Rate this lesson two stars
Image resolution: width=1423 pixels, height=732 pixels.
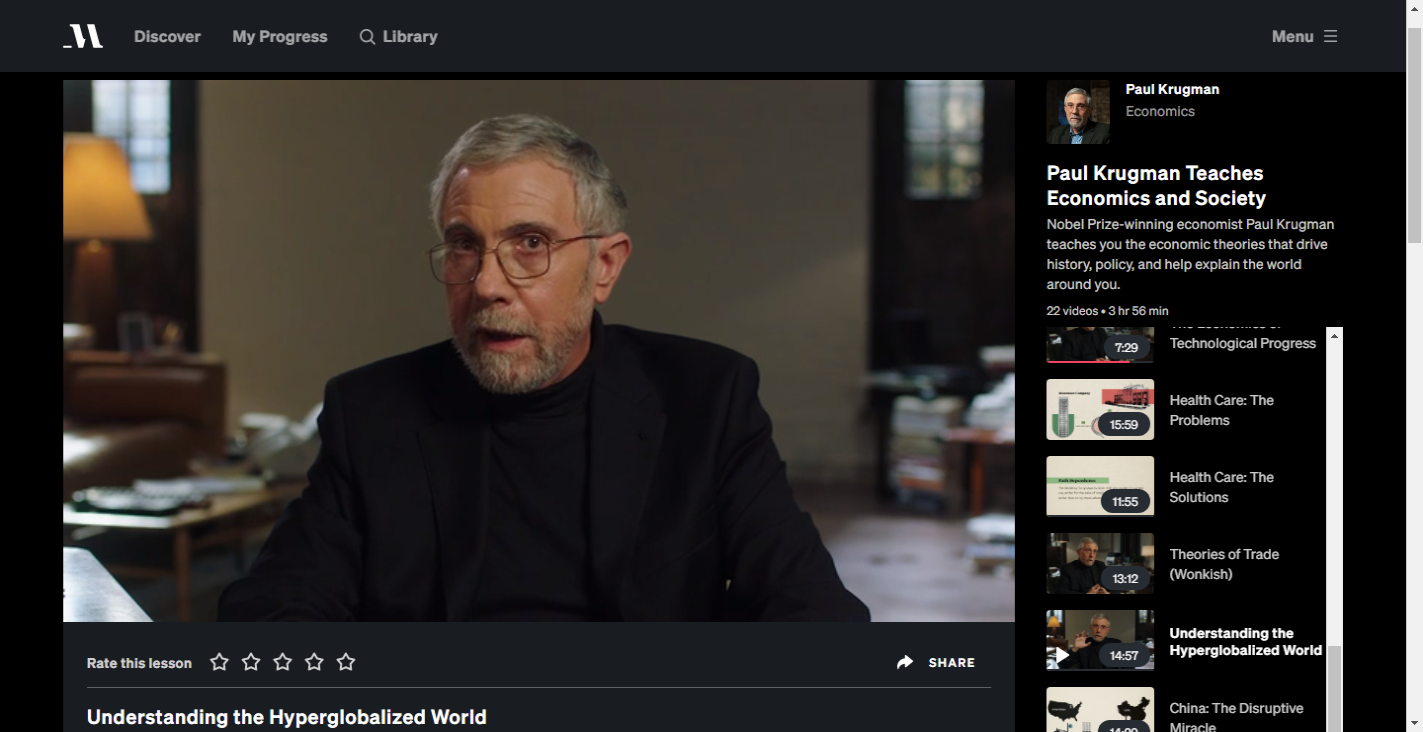(251, 662)
